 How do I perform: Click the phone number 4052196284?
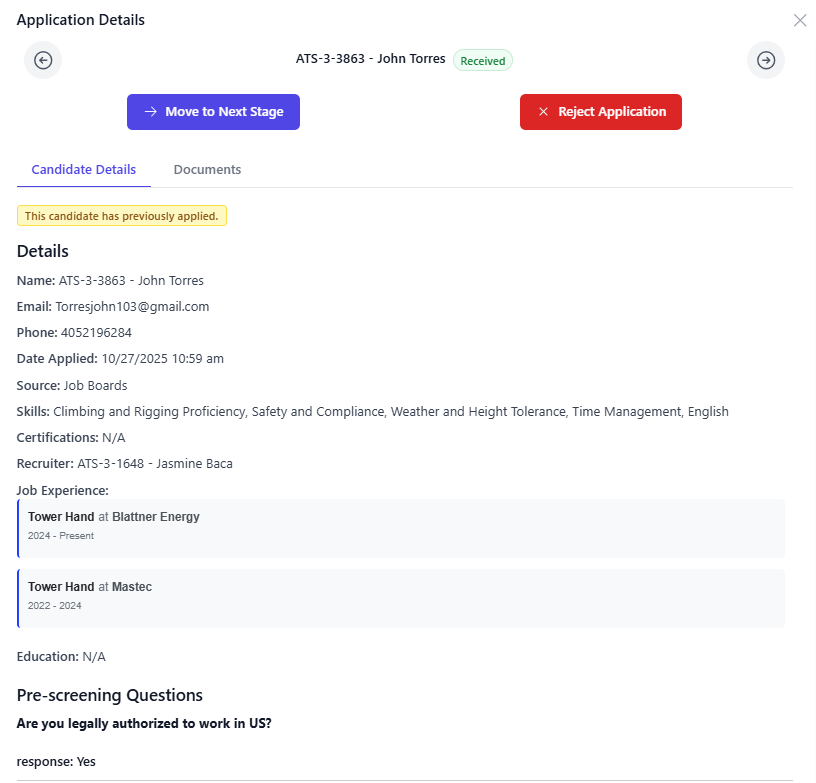pyautogui.click(x=96, y=333)
